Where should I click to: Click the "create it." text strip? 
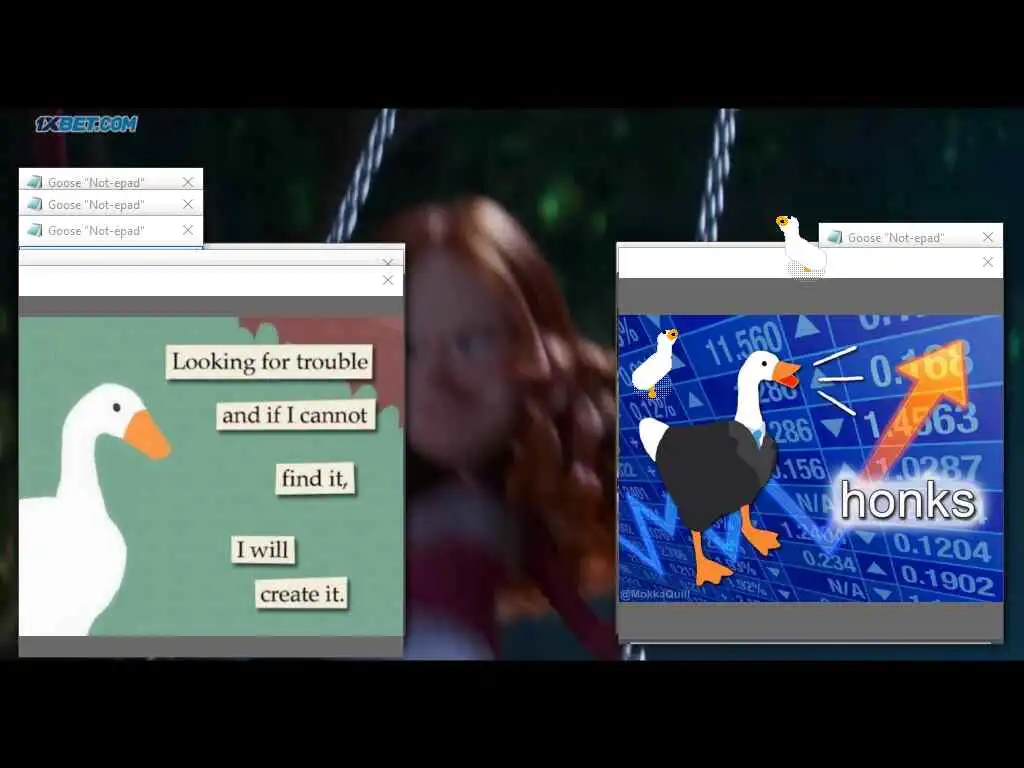(302, 594)
